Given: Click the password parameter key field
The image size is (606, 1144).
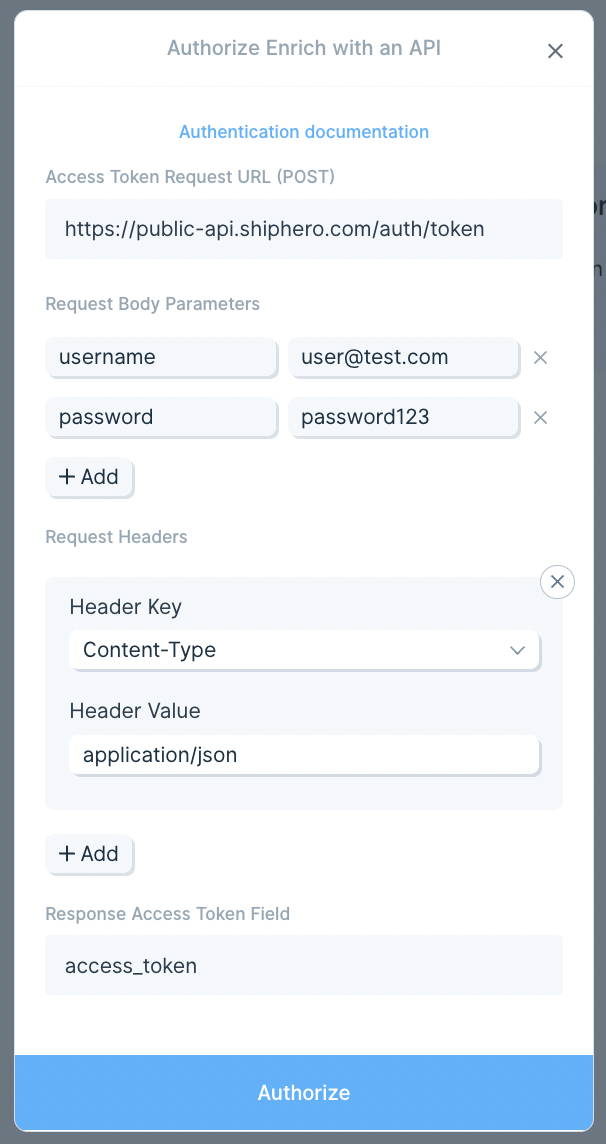Looking at the screenshot, I should coord(161,417).
